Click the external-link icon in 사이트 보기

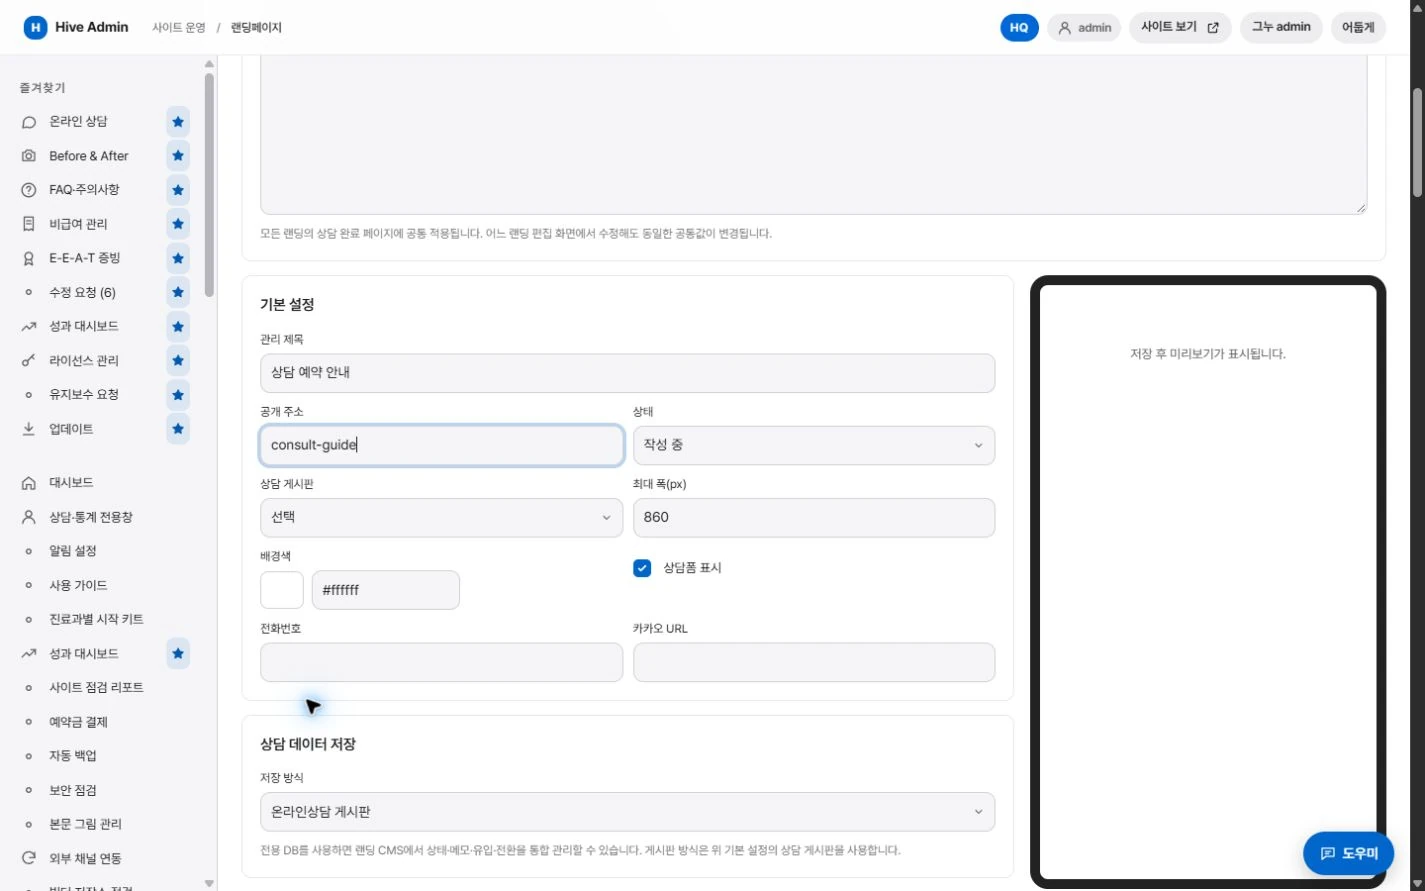point(1213,28)
